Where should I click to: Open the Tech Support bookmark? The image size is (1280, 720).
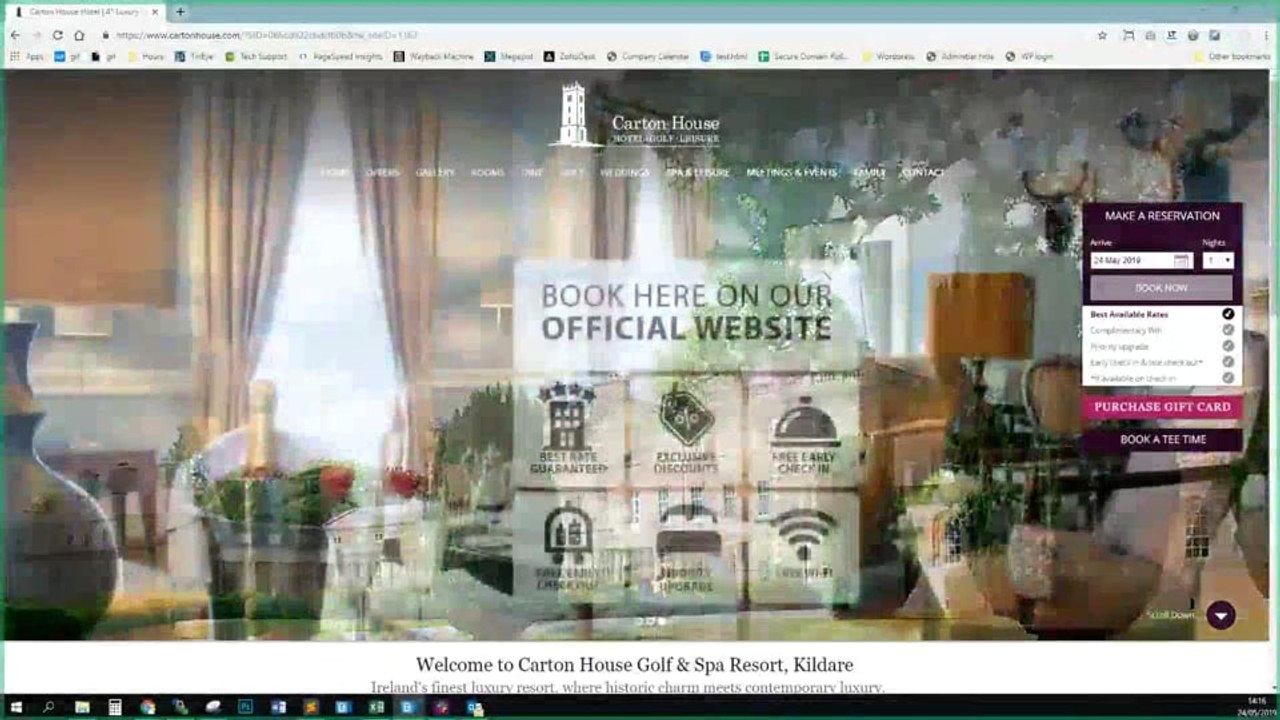(x=257, y=57)
